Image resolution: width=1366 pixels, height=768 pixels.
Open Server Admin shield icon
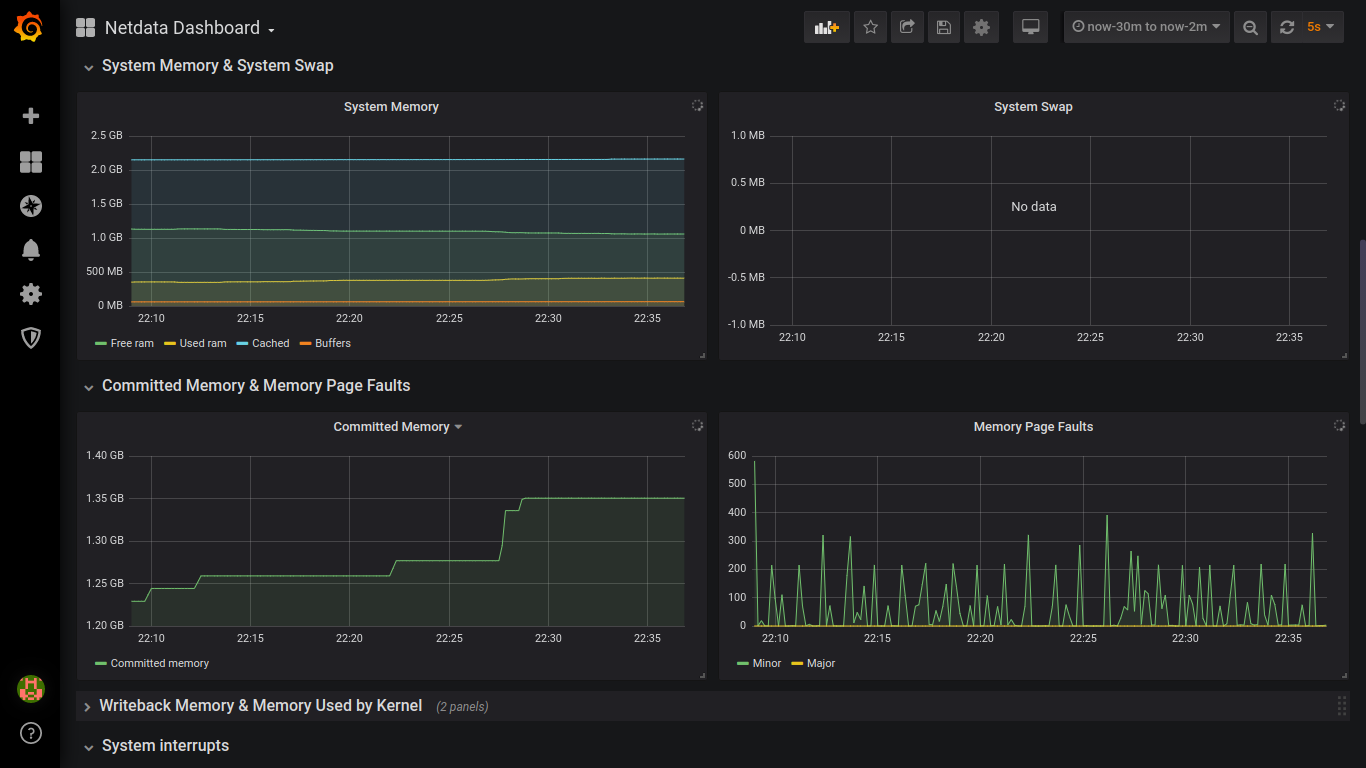click(x=31, y=338)
